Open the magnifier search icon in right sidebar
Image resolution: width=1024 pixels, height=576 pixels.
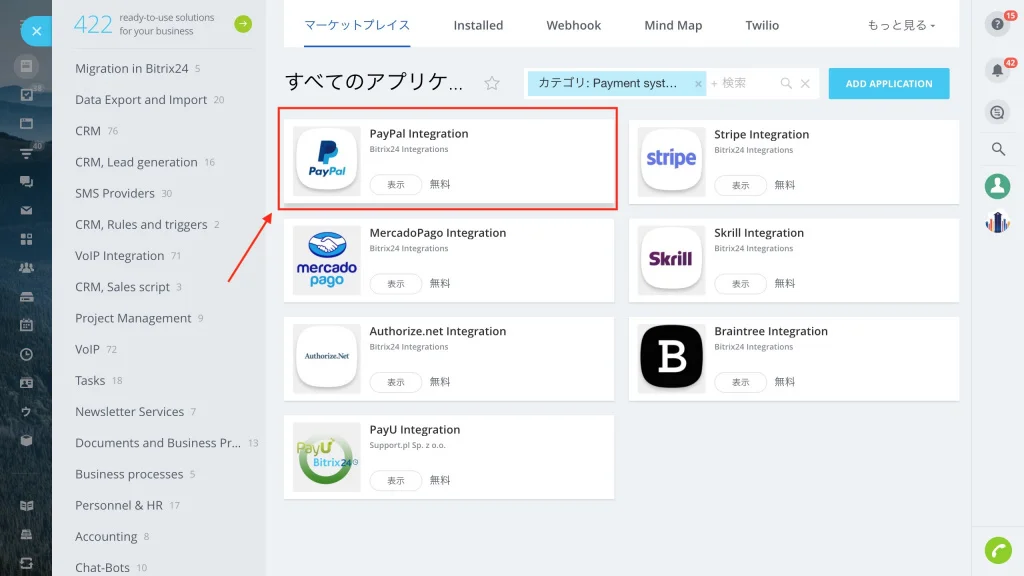[998, 149]
